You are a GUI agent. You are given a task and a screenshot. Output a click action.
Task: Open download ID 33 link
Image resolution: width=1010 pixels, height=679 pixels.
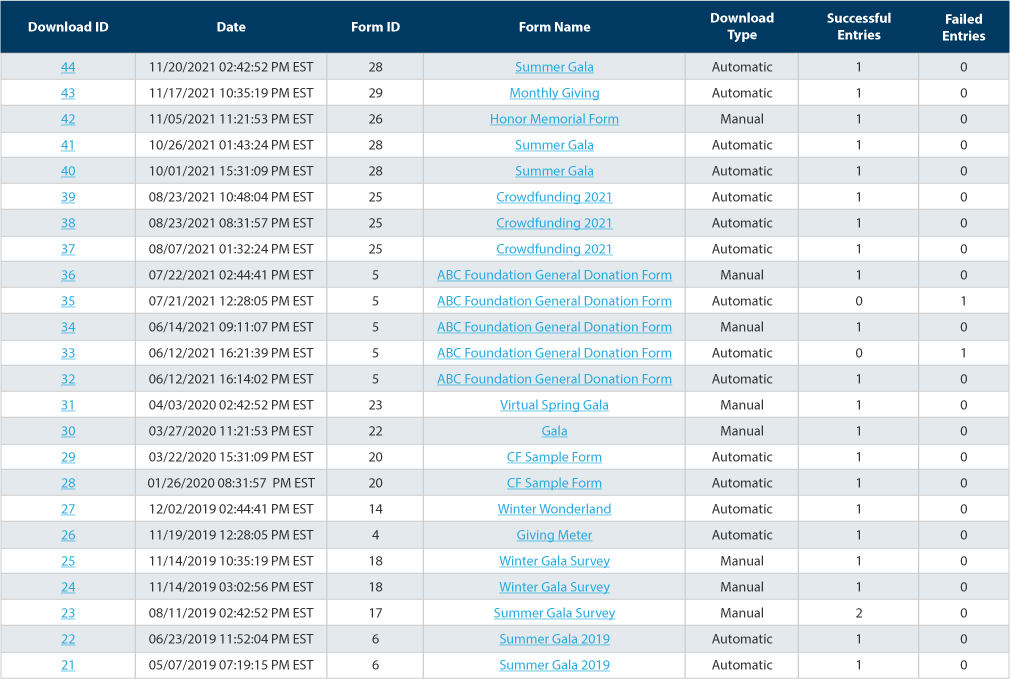(x=68, y=353)
